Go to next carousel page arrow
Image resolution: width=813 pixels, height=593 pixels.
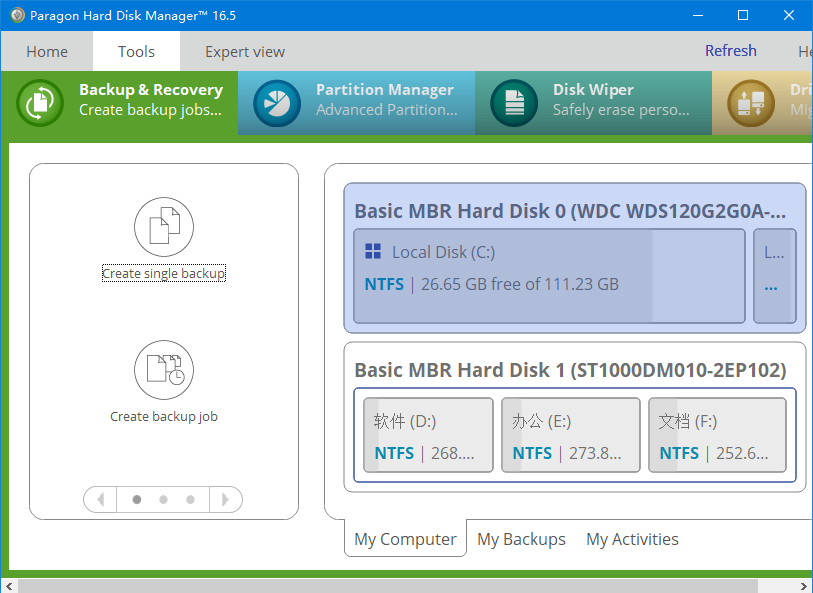coord(226,500)
